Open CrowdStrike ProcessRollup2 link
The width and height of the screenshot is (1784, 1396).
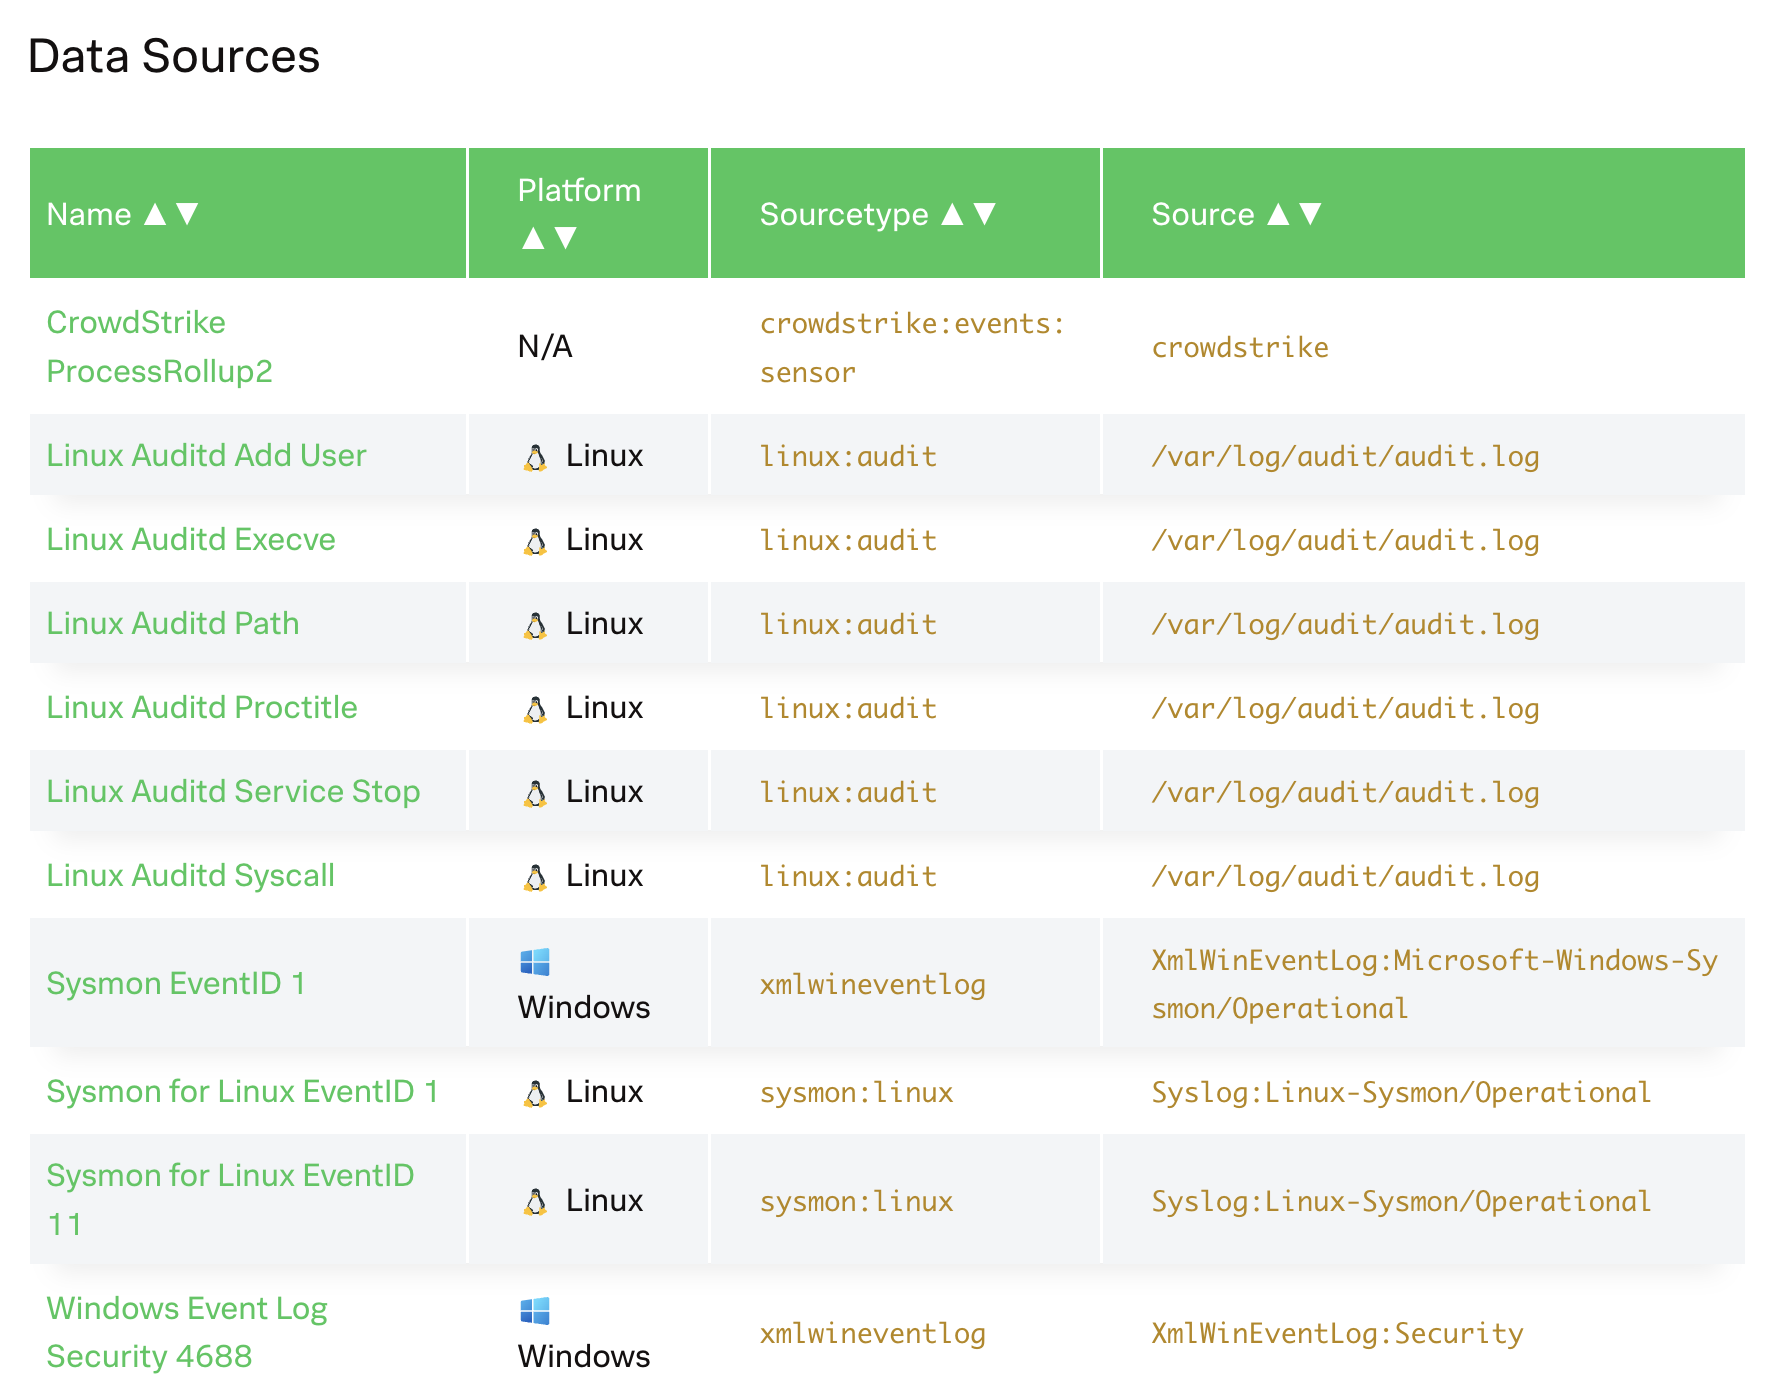[x=159, y=346]
